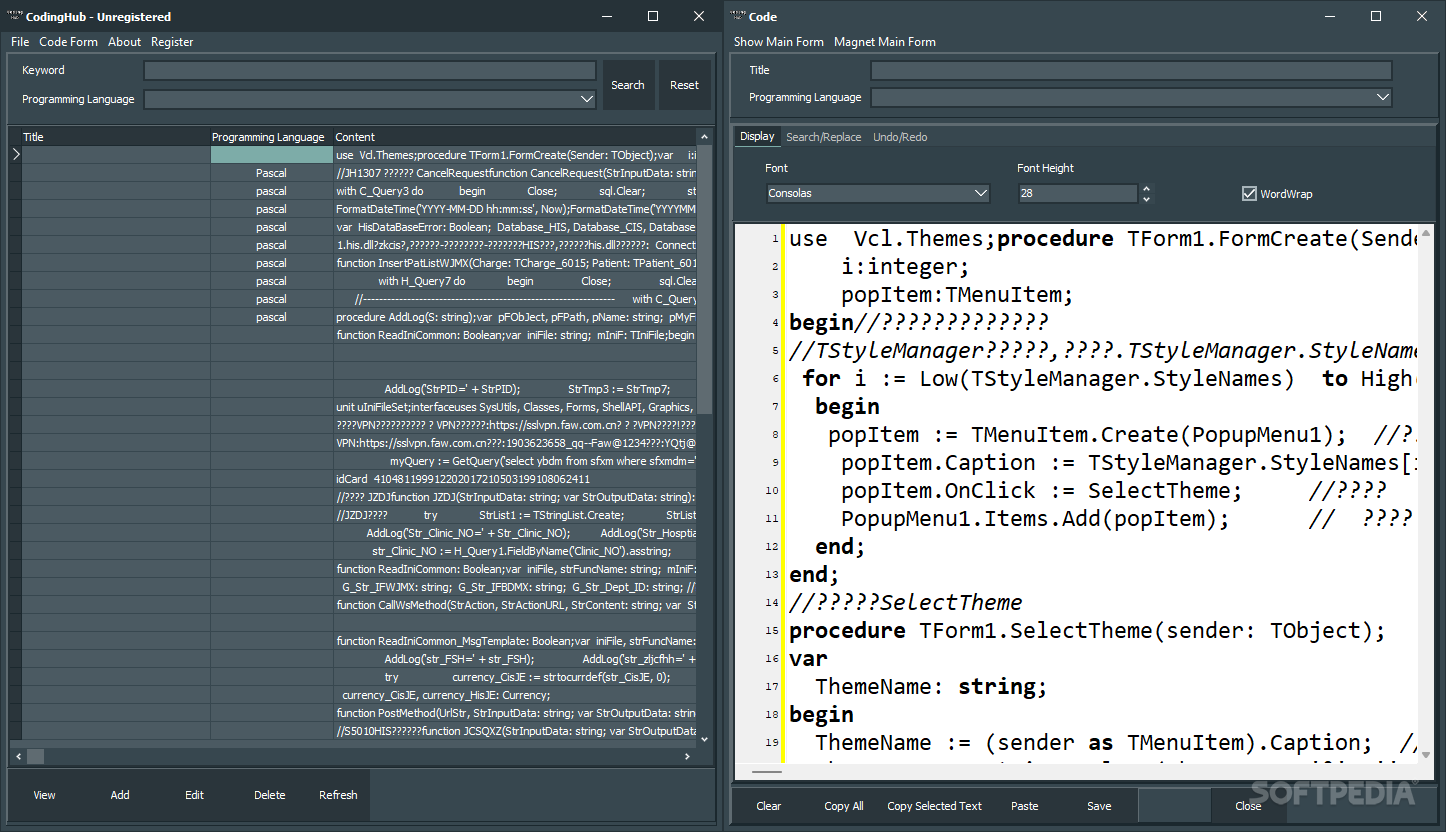
Task: Click the Copy All button
Action: tap(844, 806)
